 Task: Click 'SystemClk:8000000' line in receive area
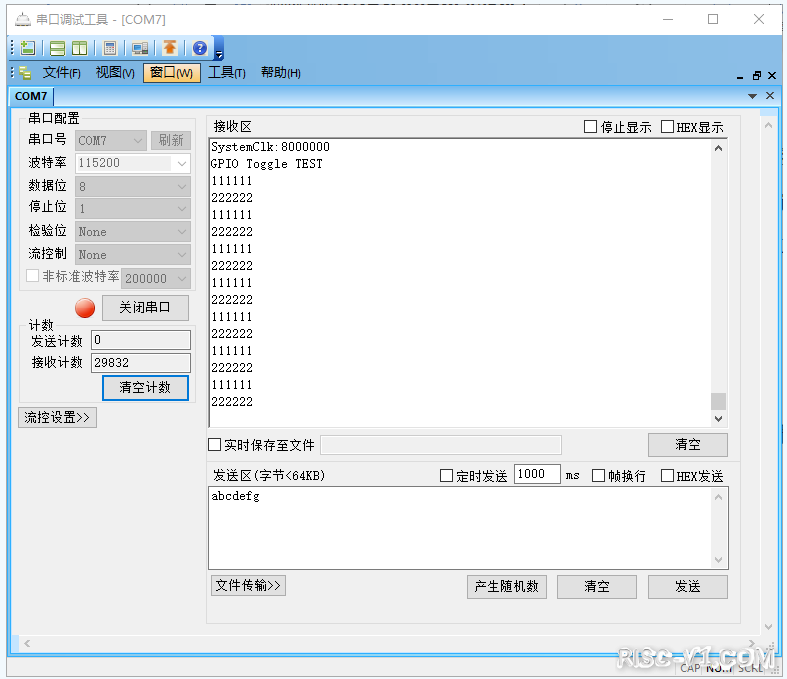tap(271, 147)
